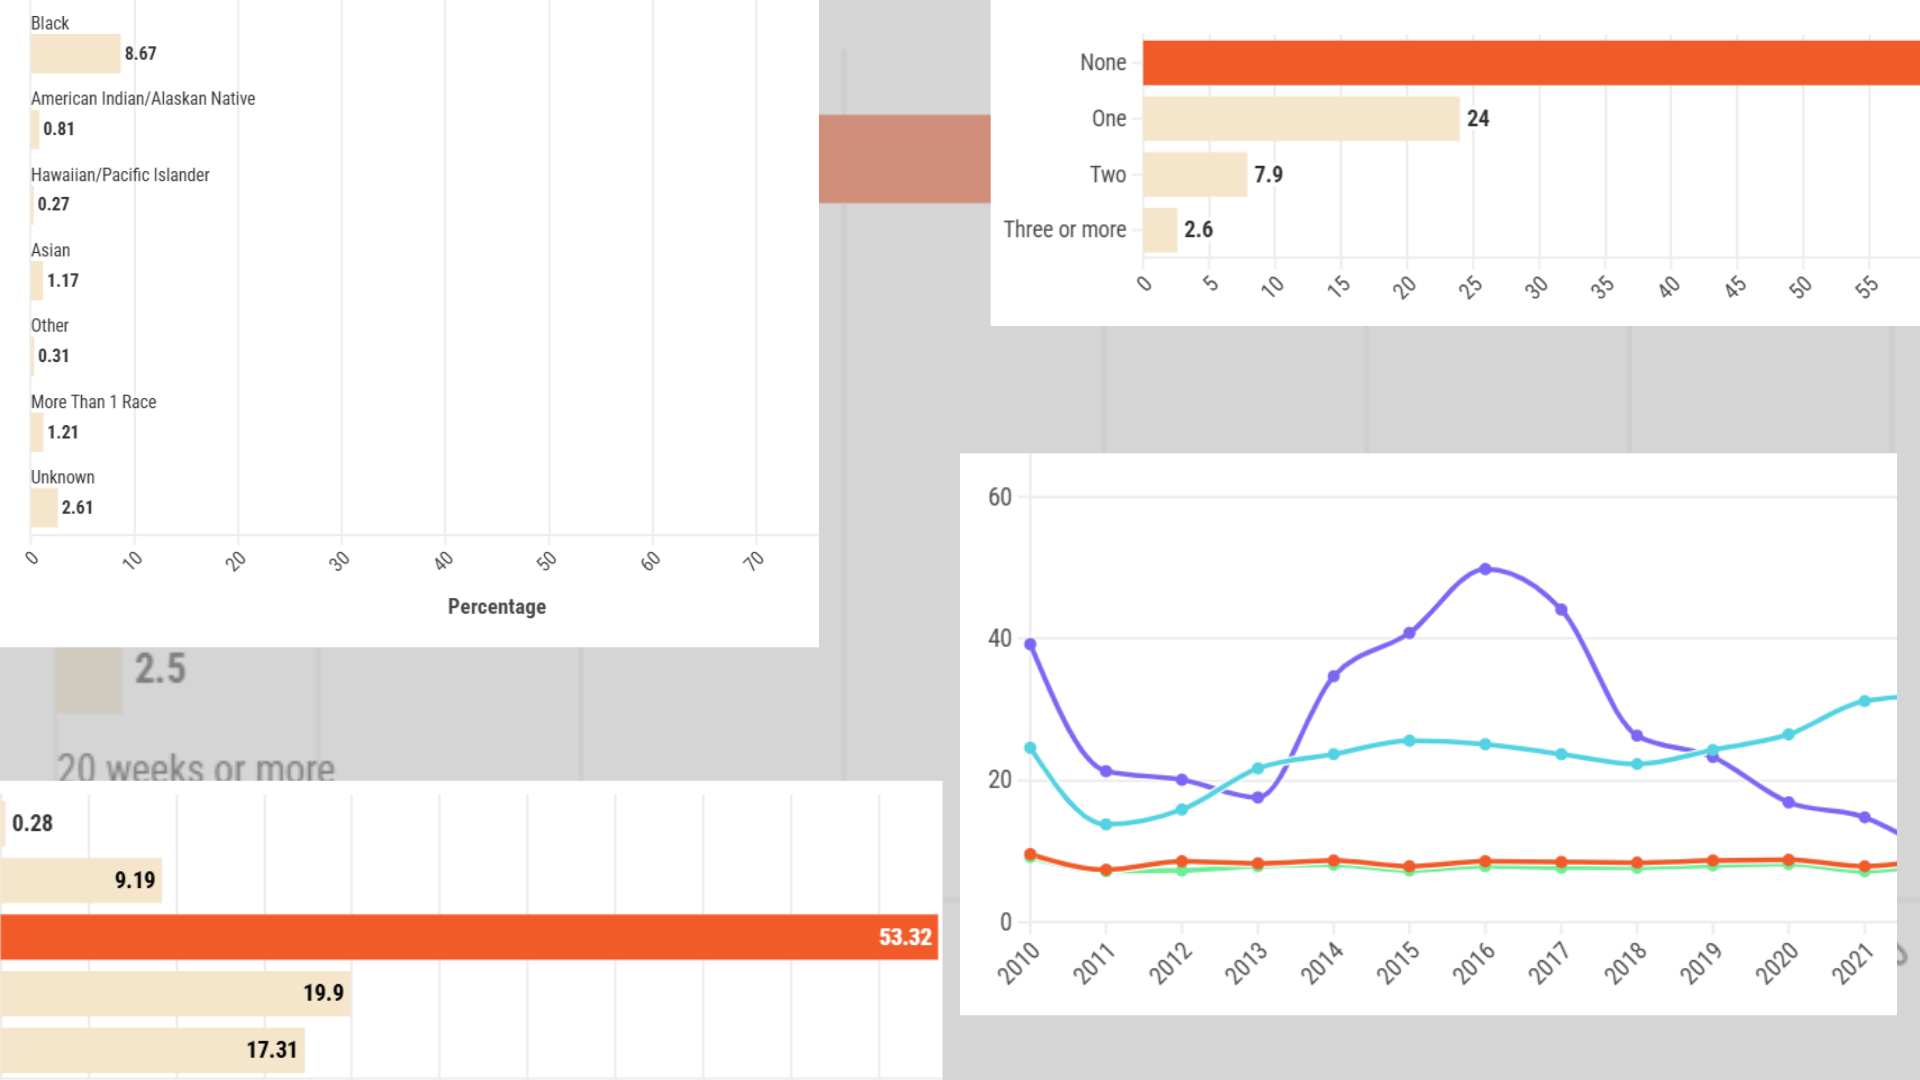1920x1080 pixels.
Task: Click the value 0.28
Action: (x=32, y=824)
